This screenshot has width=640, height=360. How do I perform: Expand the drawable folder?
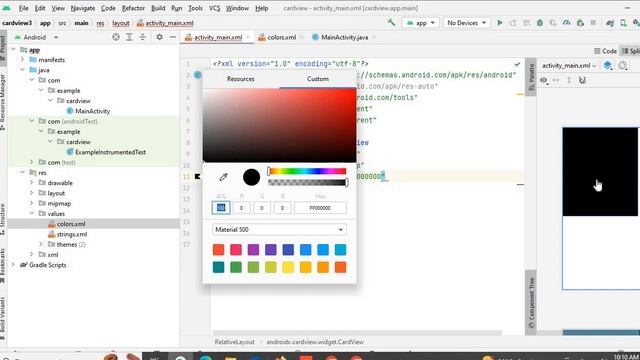[32, 182]
